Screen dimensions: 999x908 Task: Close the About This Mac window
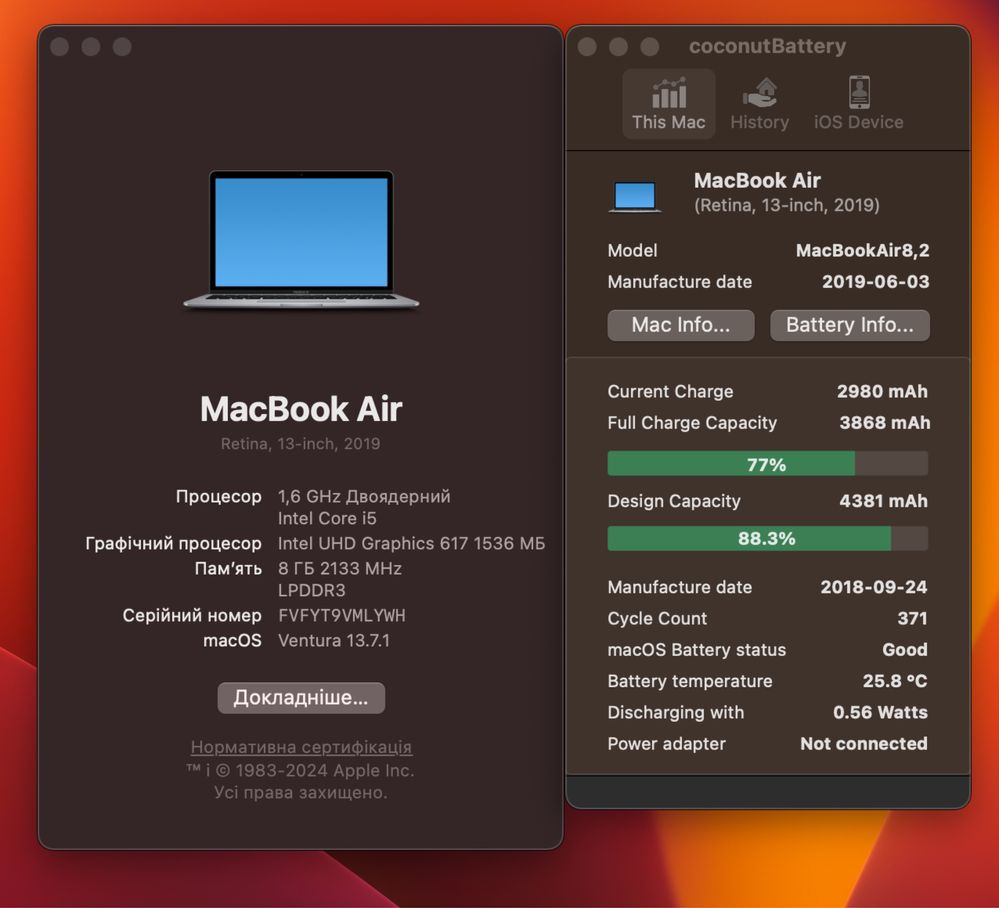[x=59, y=47]
